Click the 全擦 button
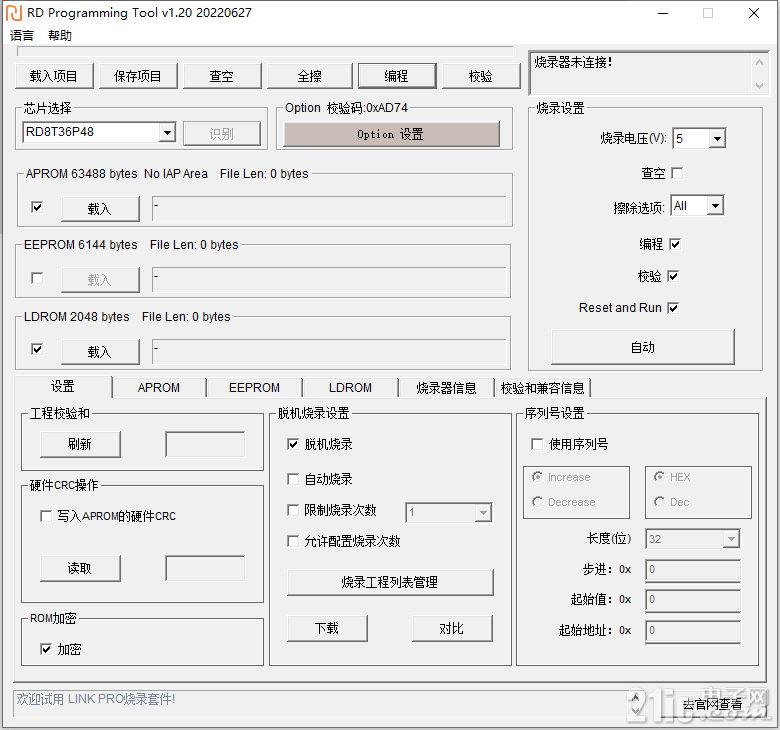Screen dimensions: 780x730 click(309, 76)
